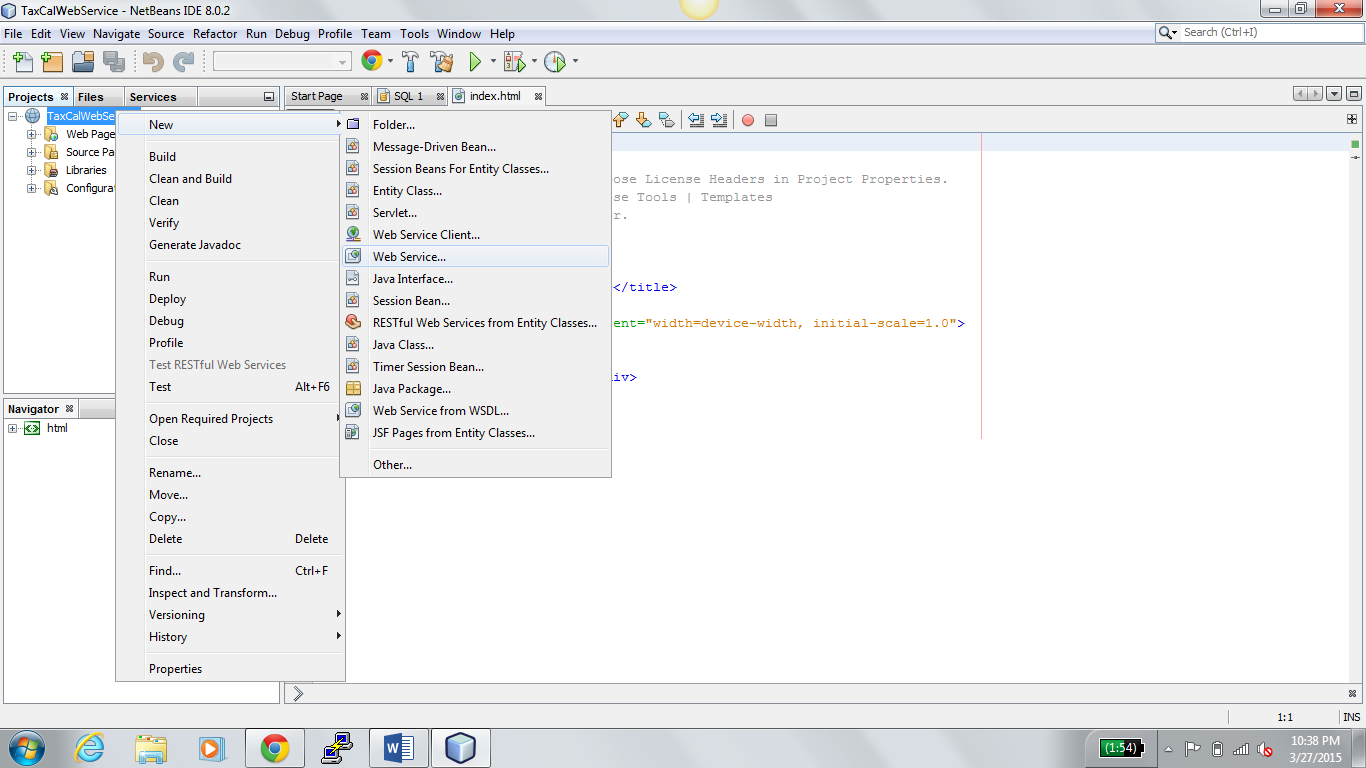Open the Windows Start button
This screenshot has height=768, width=1366.
[27, 747]
